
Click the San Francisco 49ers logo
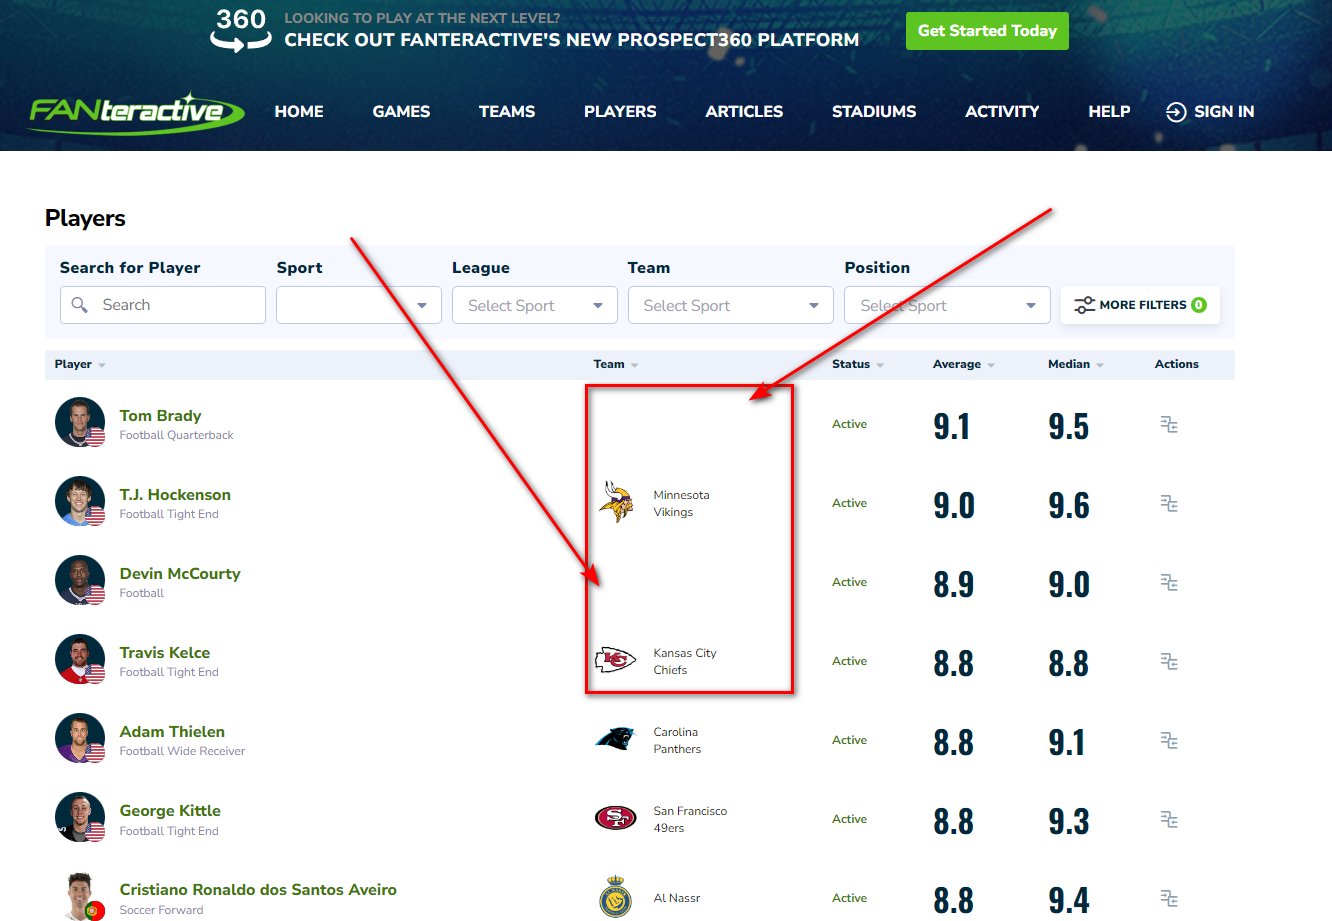616,818
